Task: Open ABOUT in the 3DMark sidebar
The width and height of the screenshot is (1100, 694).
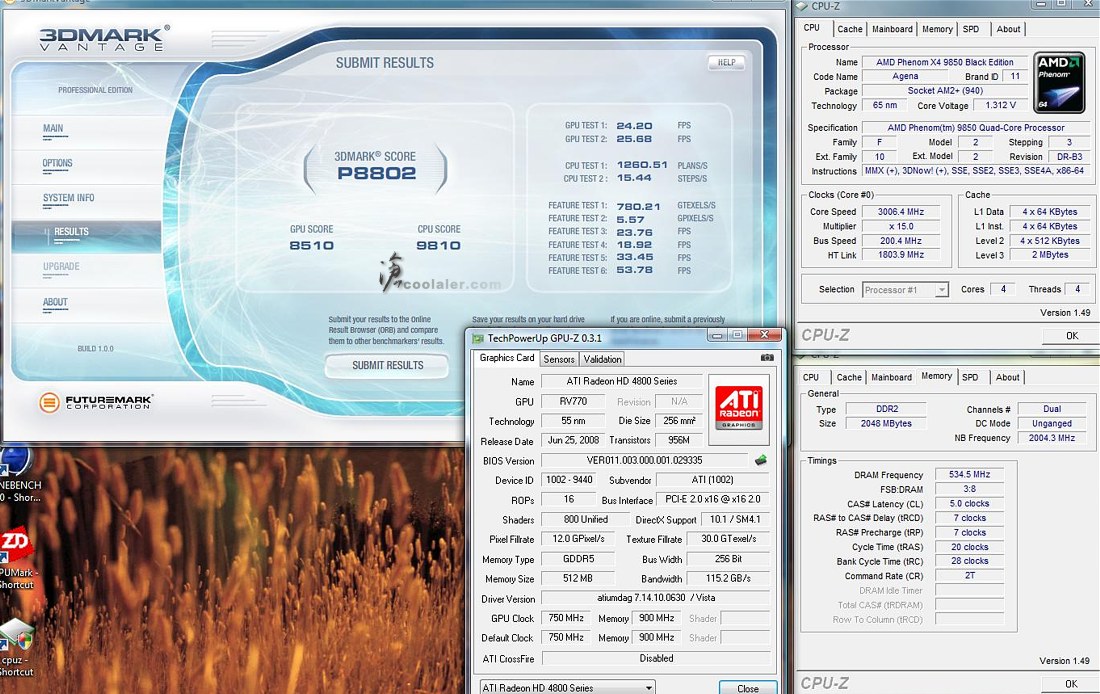Action: point(55,302)
